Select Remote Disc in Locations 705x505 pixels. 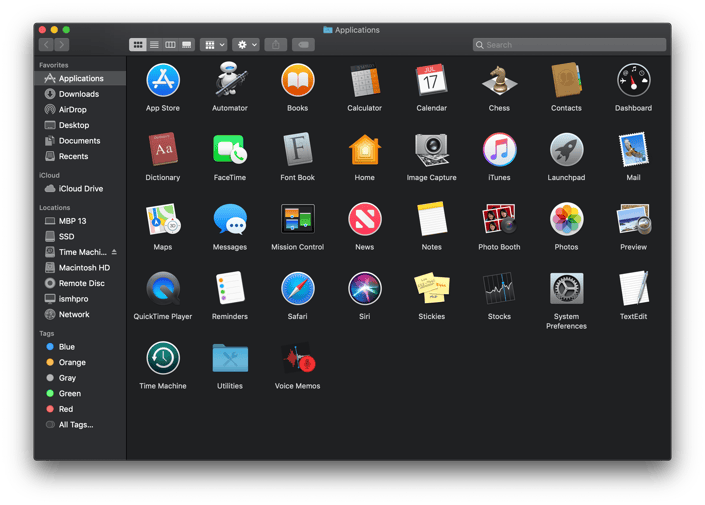click(80, 283)
